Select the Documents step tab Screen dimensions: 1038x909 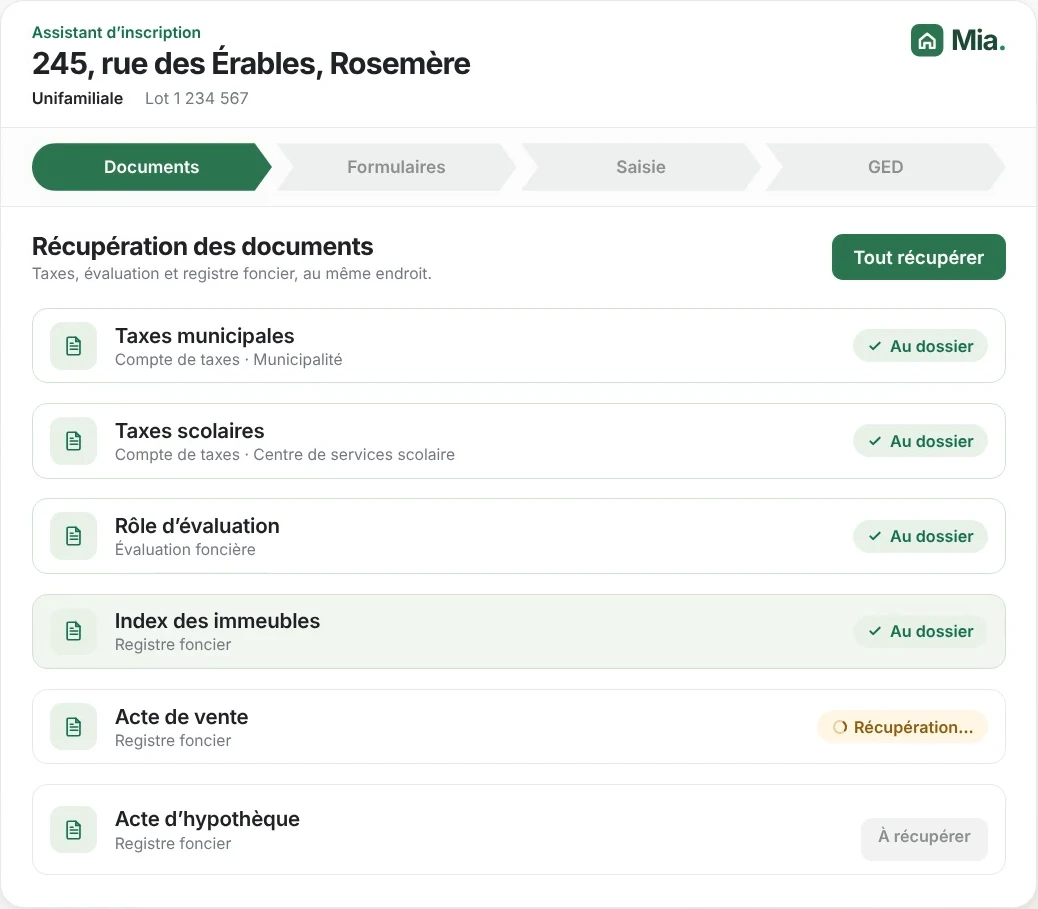point(152,167)
